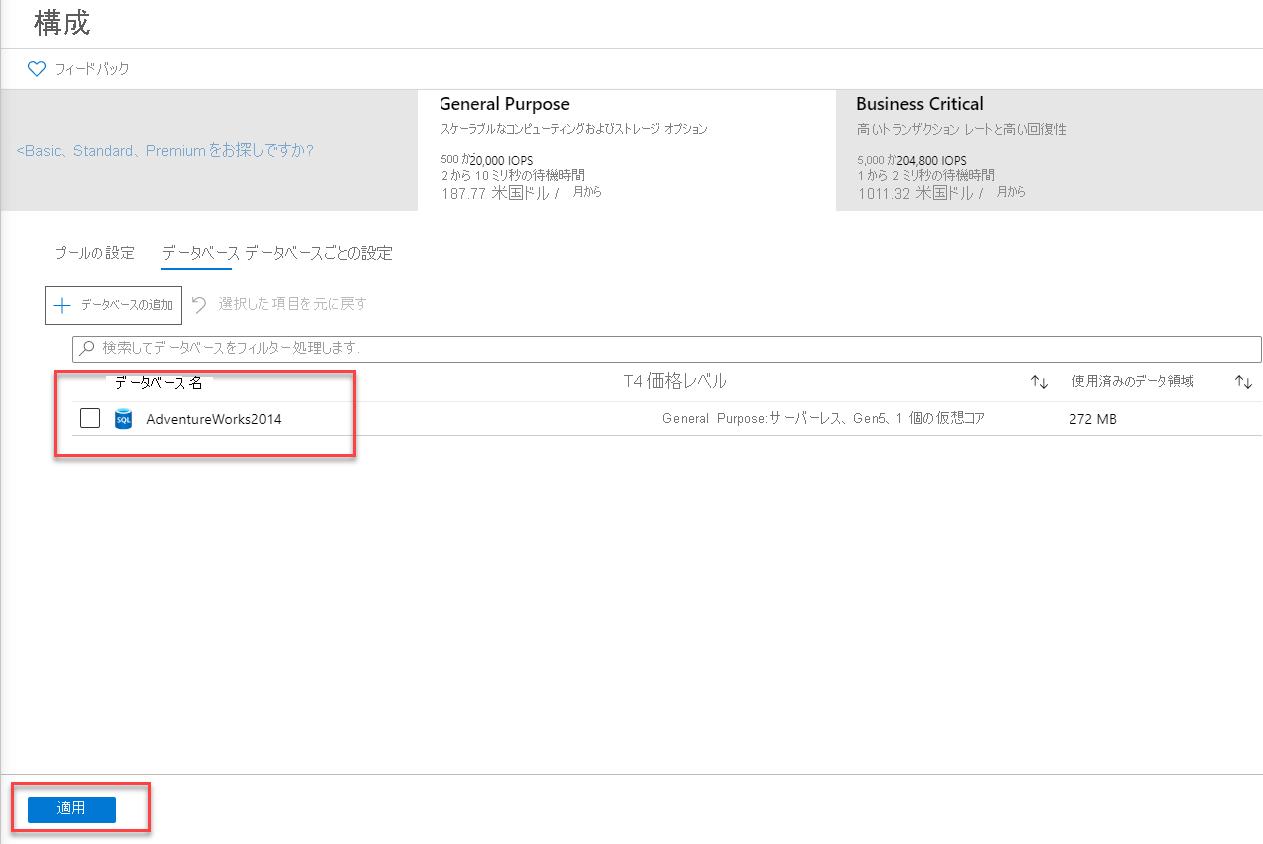Switch to the データベース tab
Screen dimensions: 1263x844
coord(200,253)
